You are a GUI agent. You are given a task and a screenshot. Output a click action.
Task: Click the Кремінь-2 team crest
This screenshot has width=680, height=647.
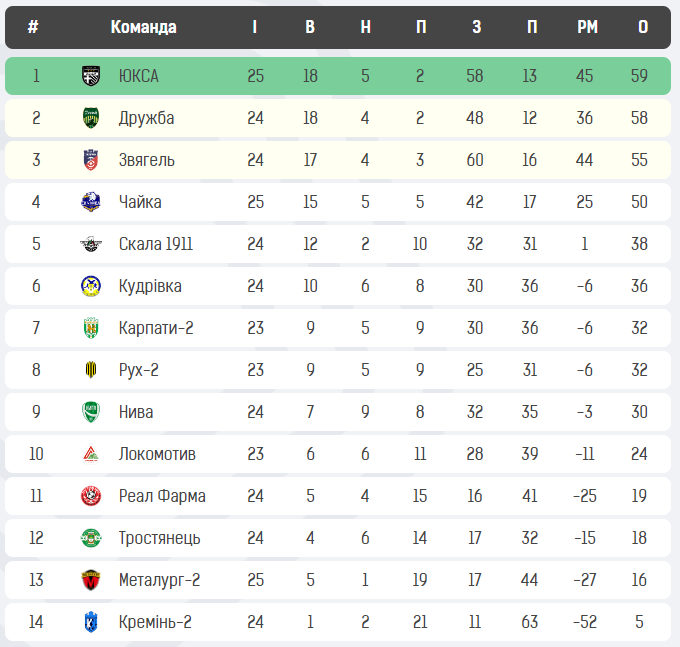coord(91,622)
